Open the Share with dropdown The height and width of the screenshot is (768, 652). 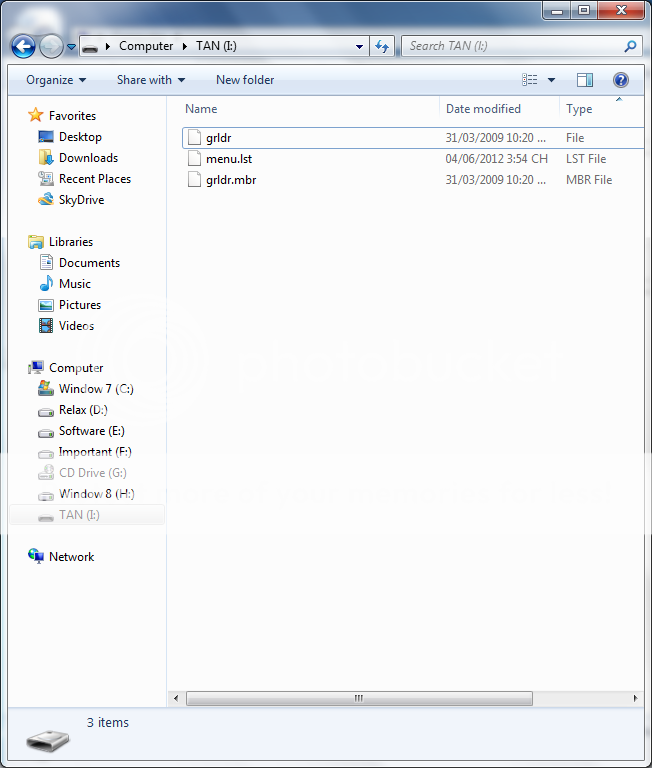pyautogui.click(x=150, y=80)
